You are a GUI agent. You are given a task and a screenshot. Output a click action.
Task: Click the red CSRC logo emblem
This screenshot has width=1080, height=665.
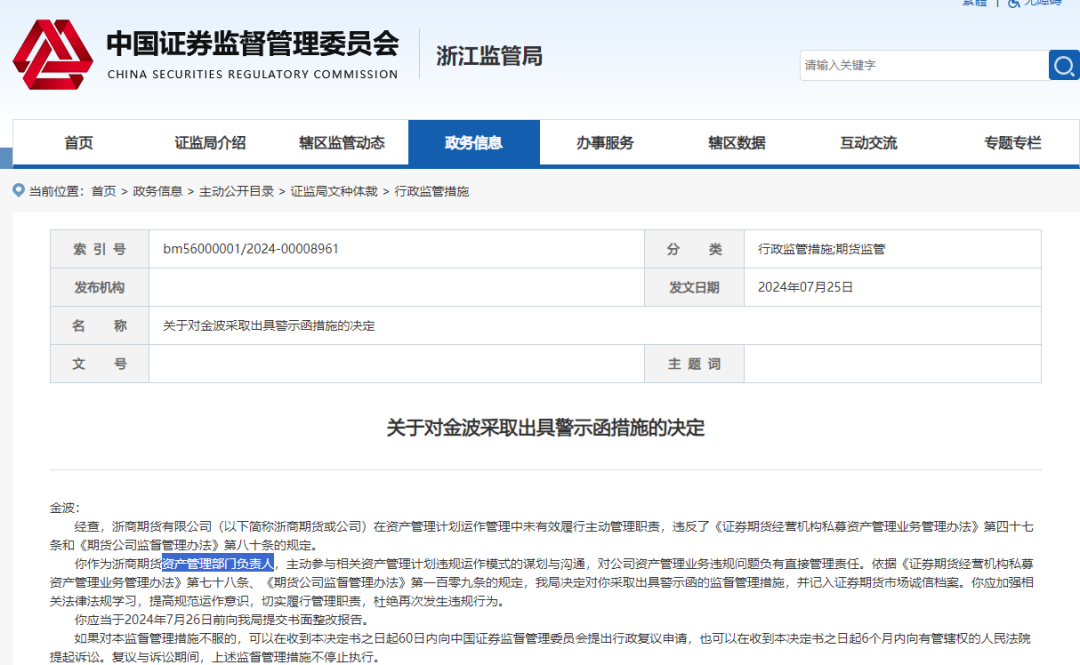(x=52, y=55)
